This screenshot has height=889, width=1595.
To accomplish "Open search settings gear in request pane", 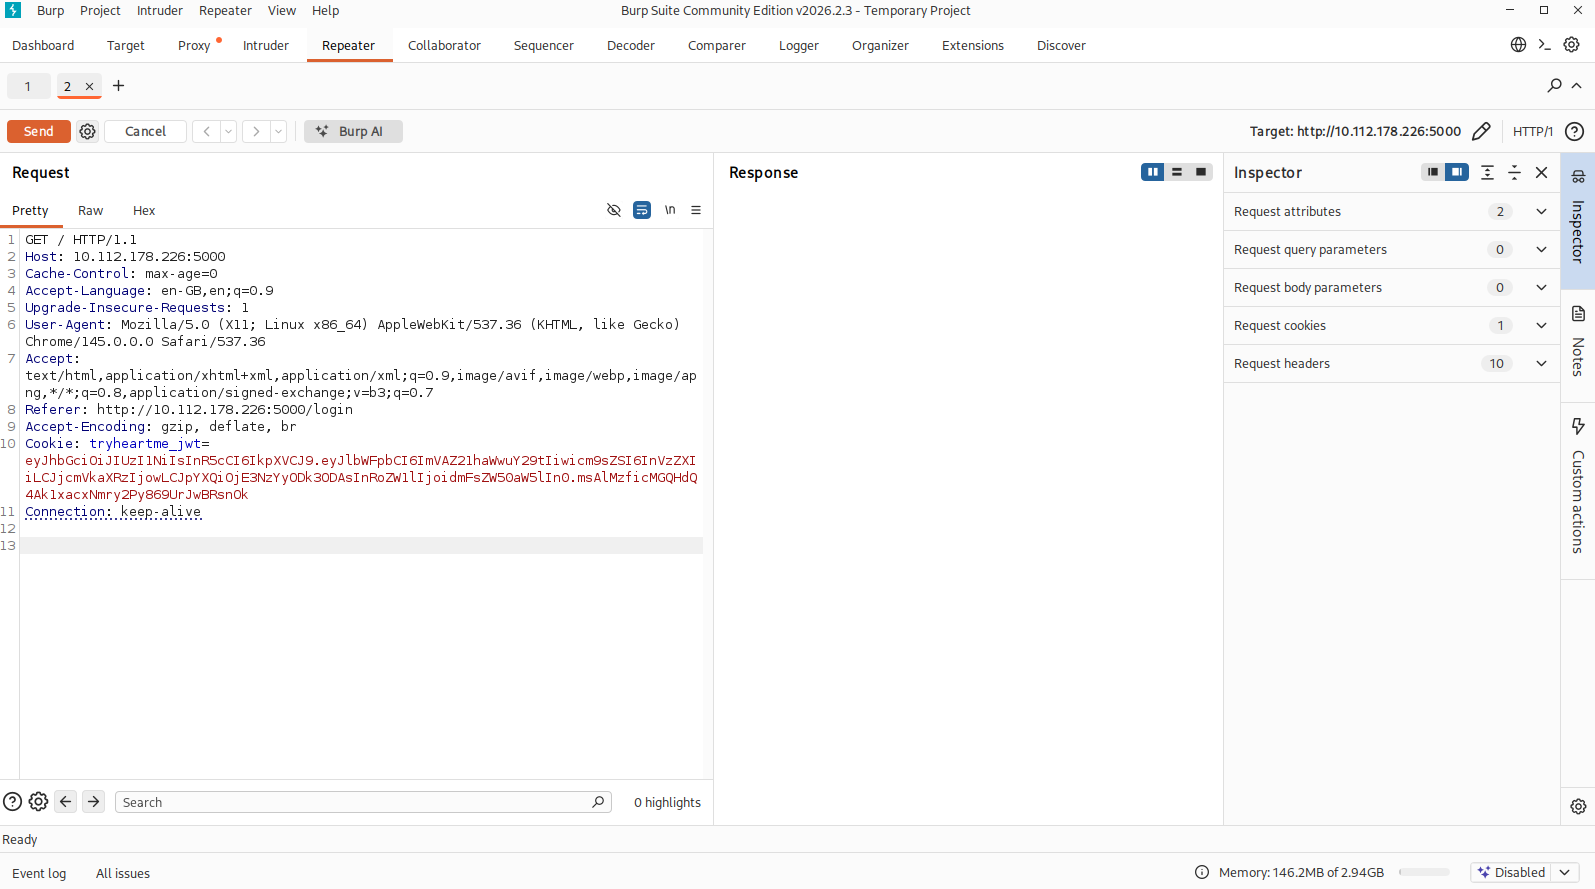I will (38, 801).
